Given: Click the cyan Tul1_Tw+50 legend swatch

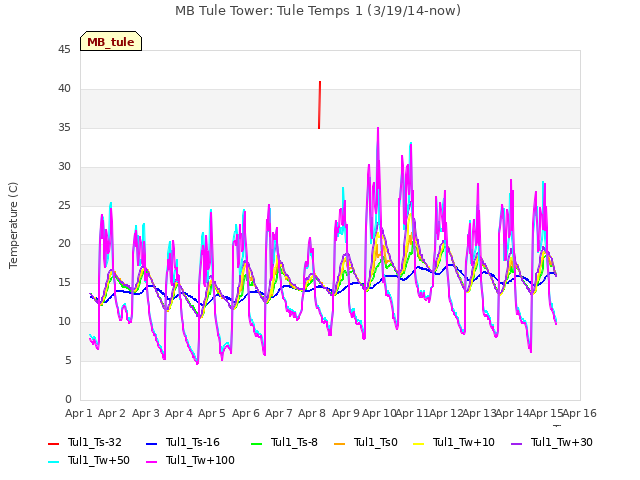Looking at the screenshot, I should tap(53, 461).
